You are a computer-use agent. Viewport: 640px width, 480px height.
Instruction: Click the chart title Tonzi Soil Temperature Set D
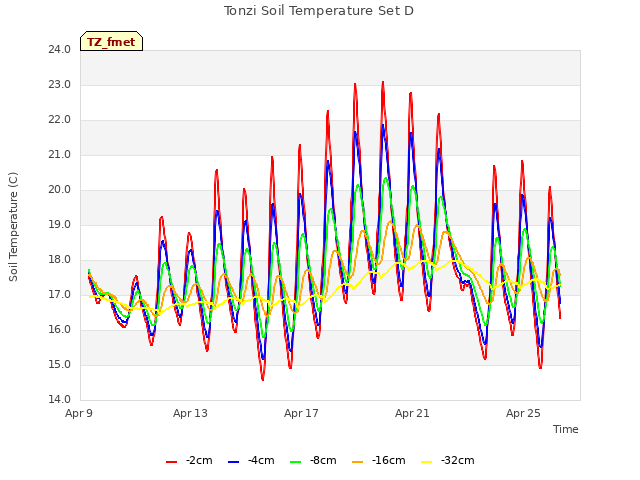319,11
